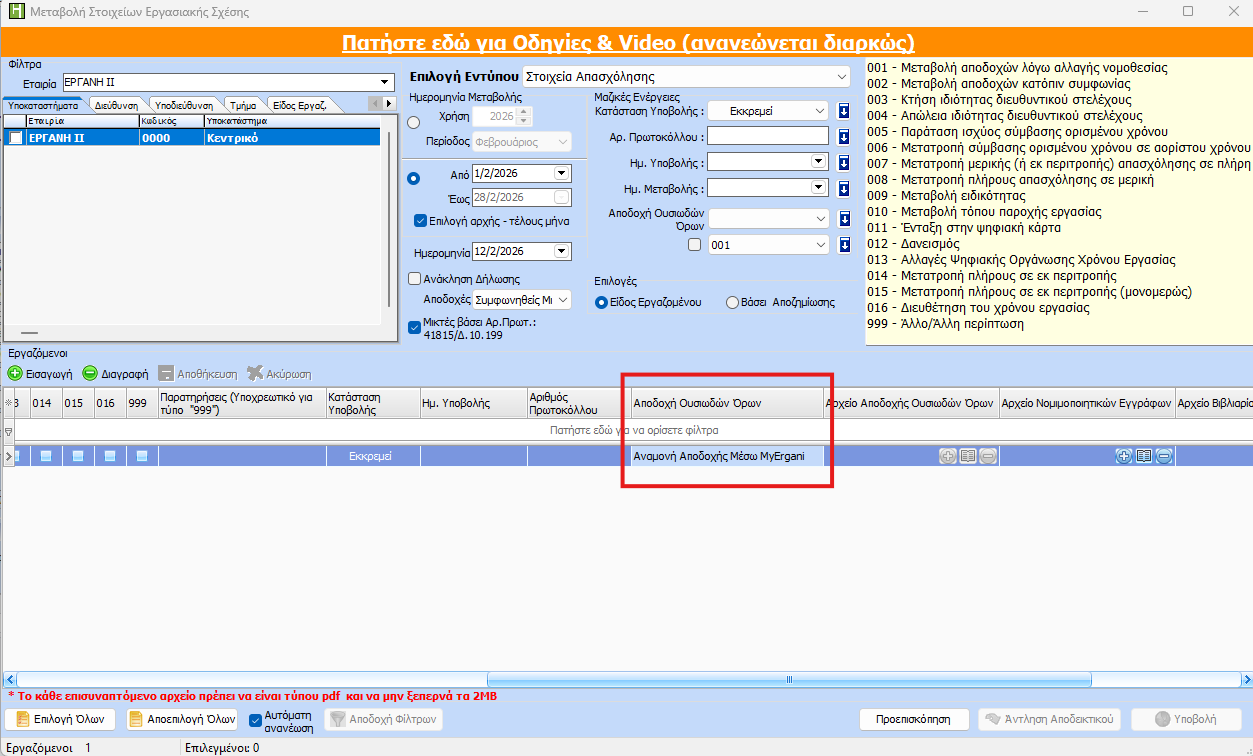Click the Αρ. Πρωτοκόλλου text field
Viewport: 1253px width, 756px height.
tap(768, 137)
